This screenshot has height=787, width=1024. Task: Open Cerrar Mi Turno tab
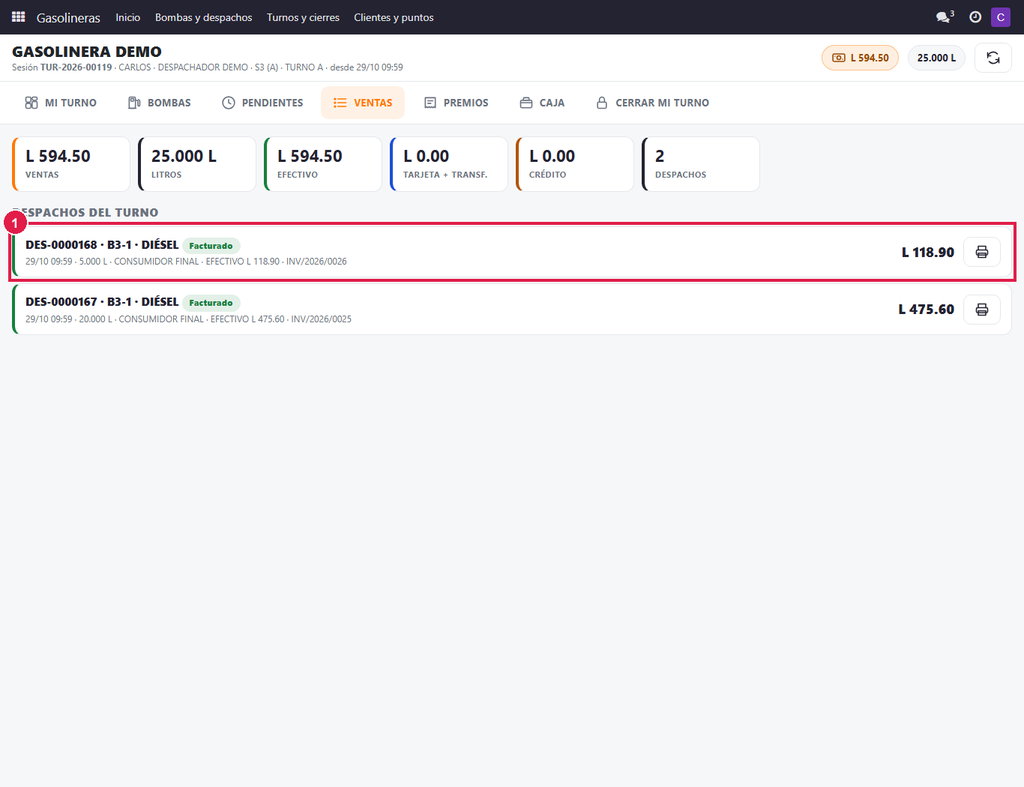click(652, 103)
